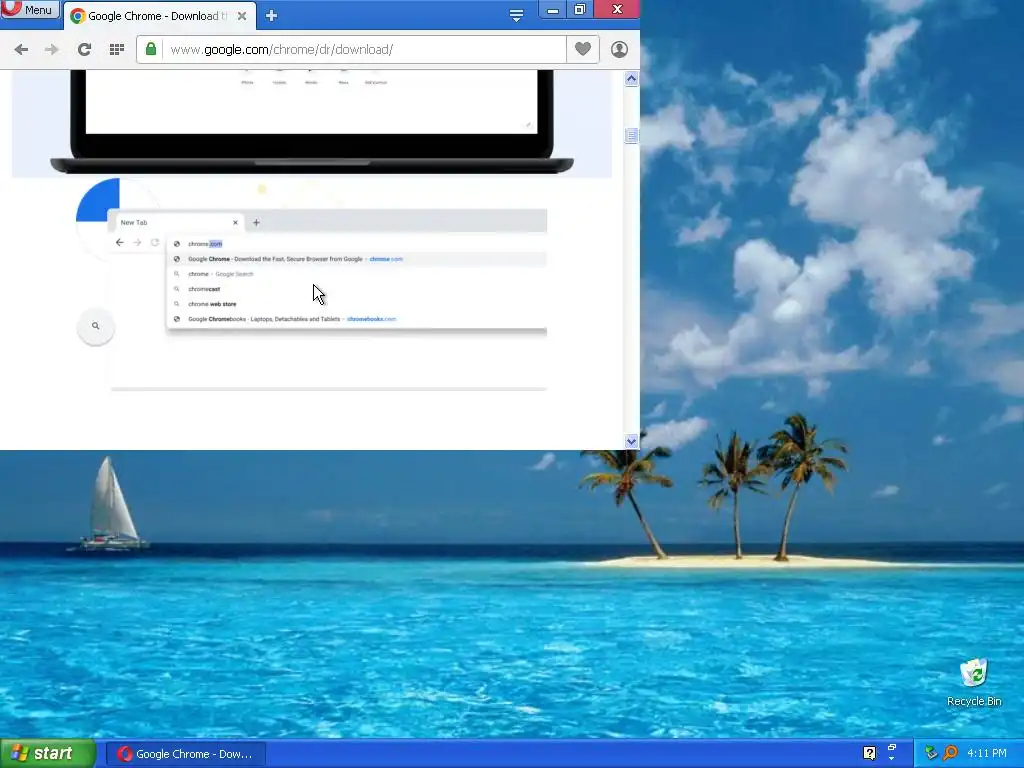Click page scrollbar down arrow
1024x768 pixels.
[631, 441]
